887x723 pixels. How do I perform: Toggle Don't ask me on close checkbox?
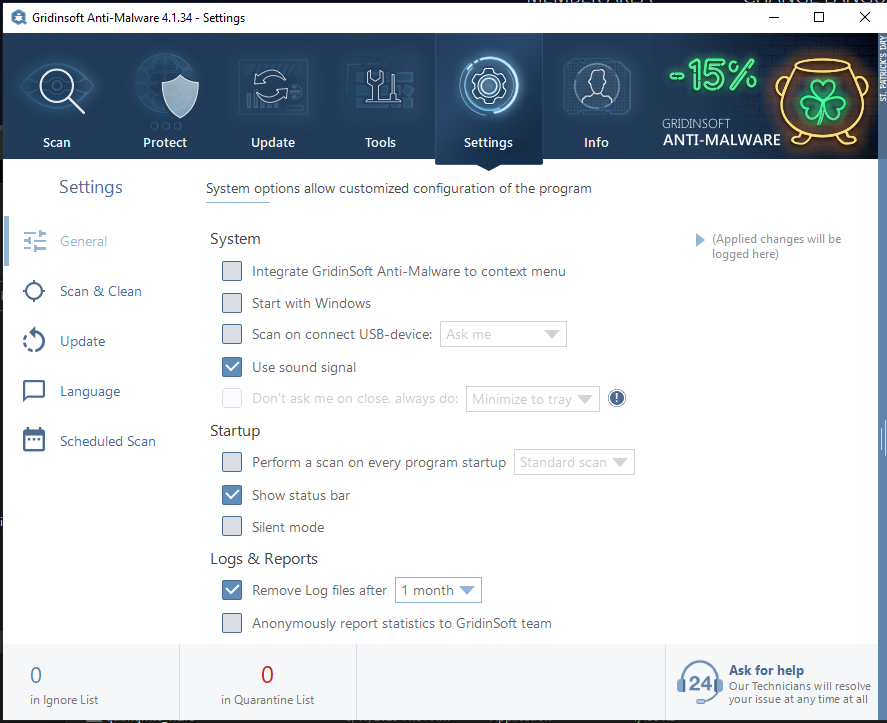(232, 398)
